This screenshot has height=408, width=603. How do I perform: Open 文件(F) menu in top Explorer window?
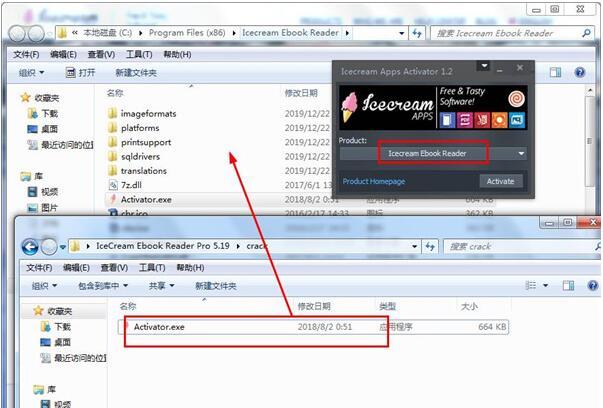click(x=26, y=55)
